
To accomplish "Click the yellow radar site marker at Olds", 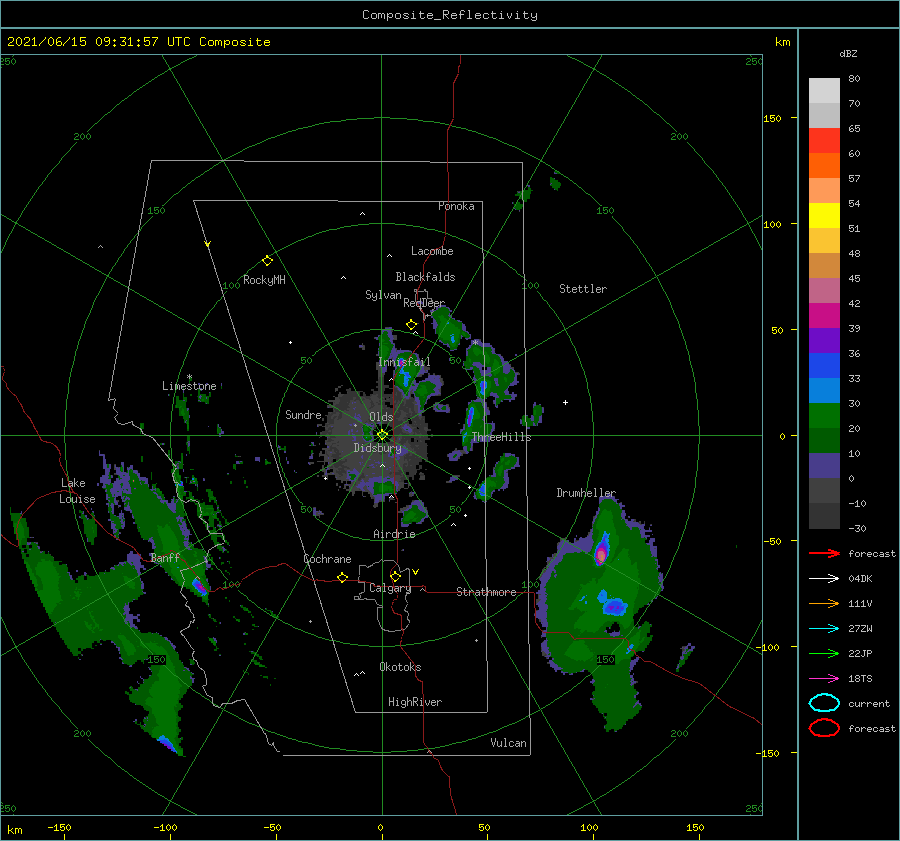I will [x=382, y=435].
